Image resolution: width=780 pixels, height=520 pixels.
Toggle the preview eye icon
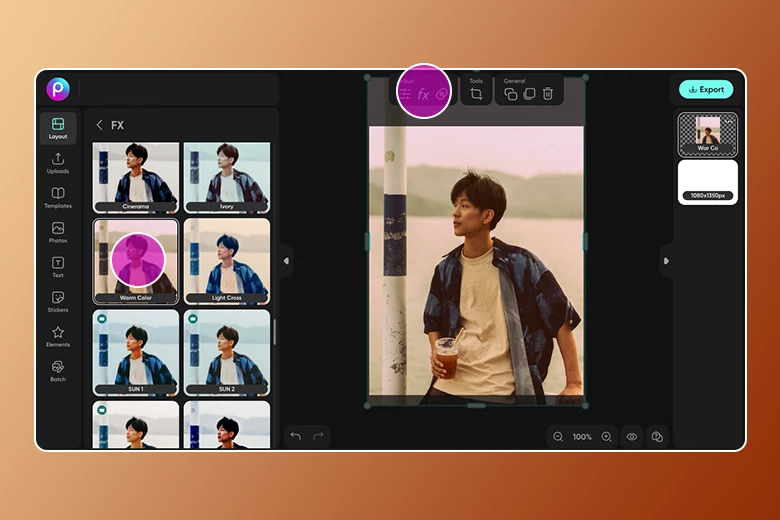631,437
